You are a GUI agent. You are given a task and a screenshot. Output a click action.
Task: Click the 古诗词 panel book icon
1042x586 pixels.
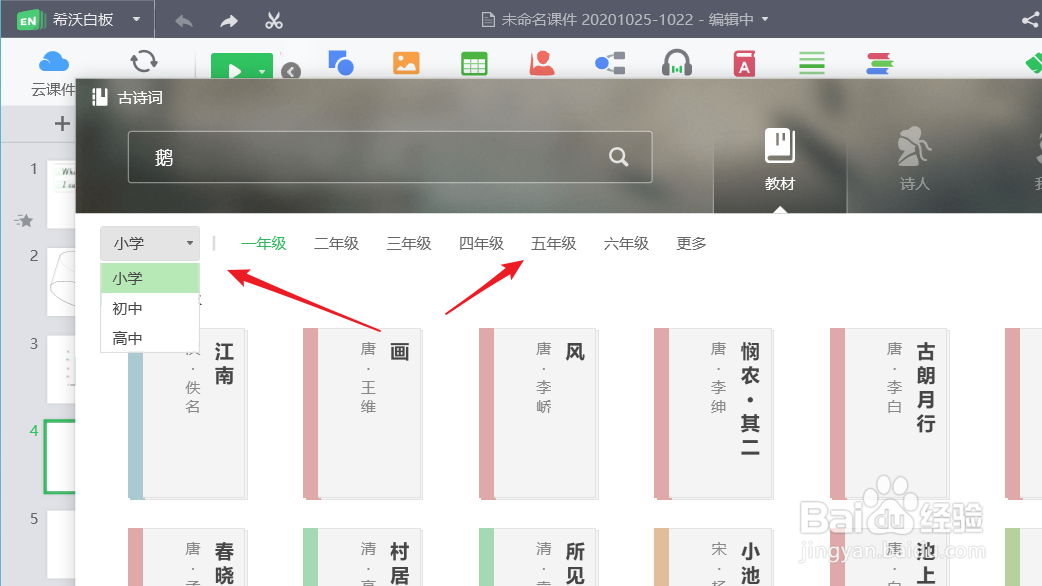pyautogui.click(x=100, y=98)
